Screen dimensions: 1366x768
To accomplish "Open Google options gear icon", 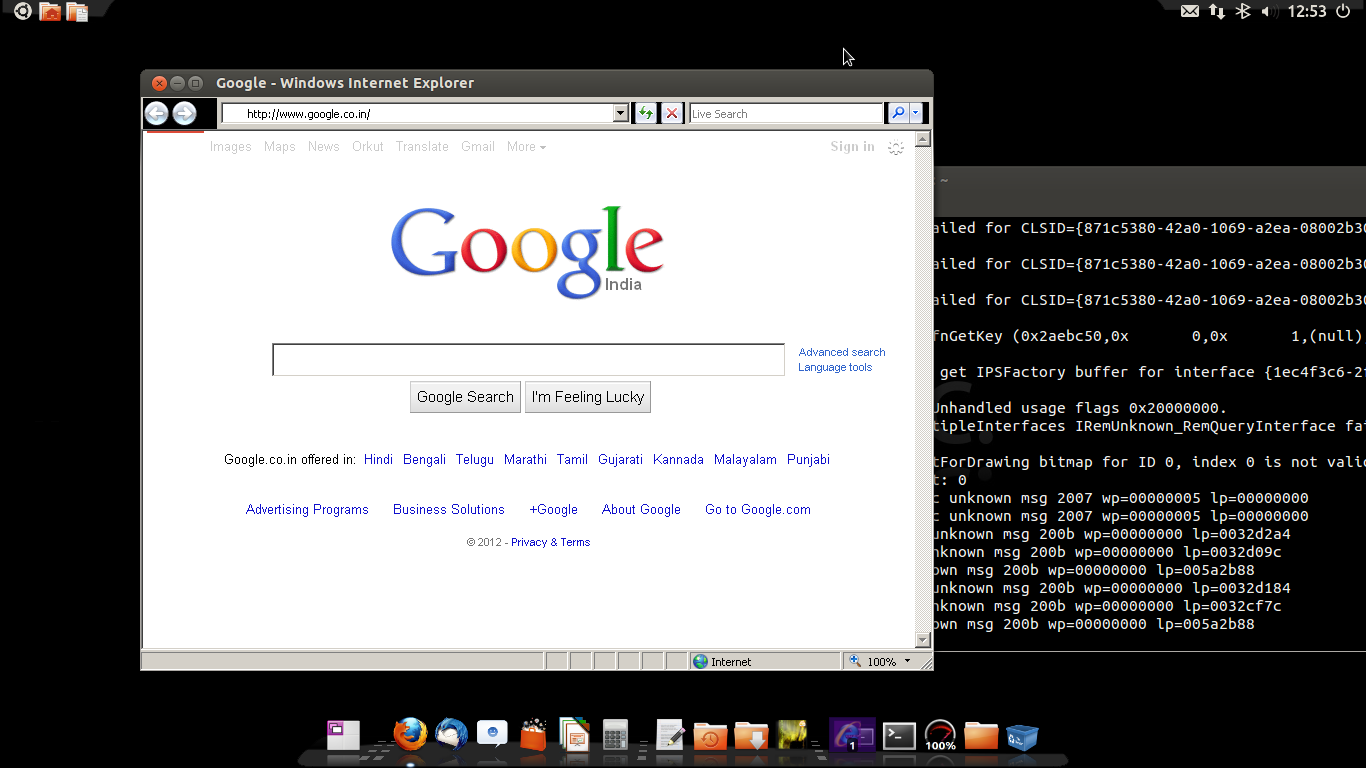I will (896, 147).
